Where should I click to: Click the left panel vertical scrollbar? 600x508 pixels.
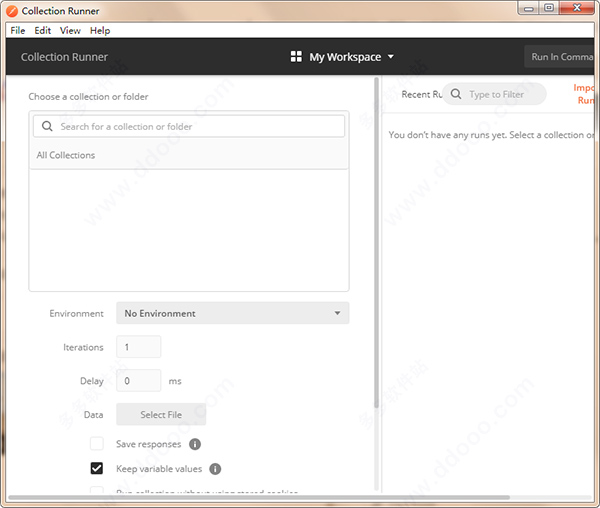377,243
